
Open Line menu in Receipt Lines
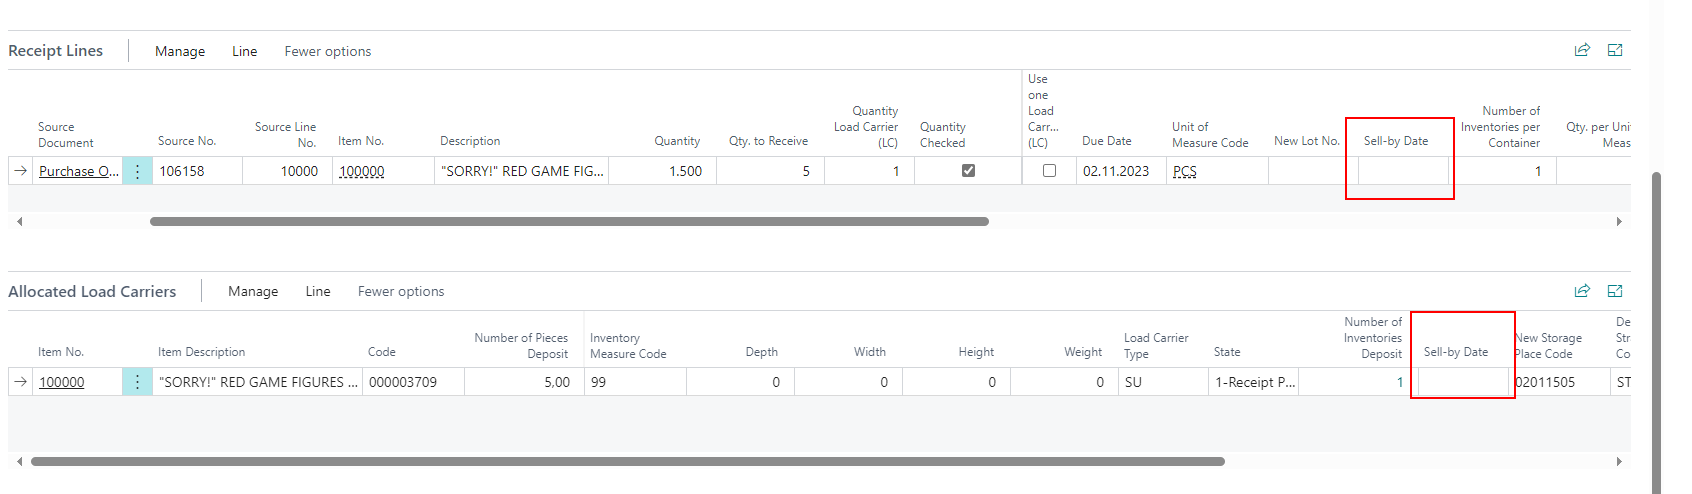[x=244, y=51]
